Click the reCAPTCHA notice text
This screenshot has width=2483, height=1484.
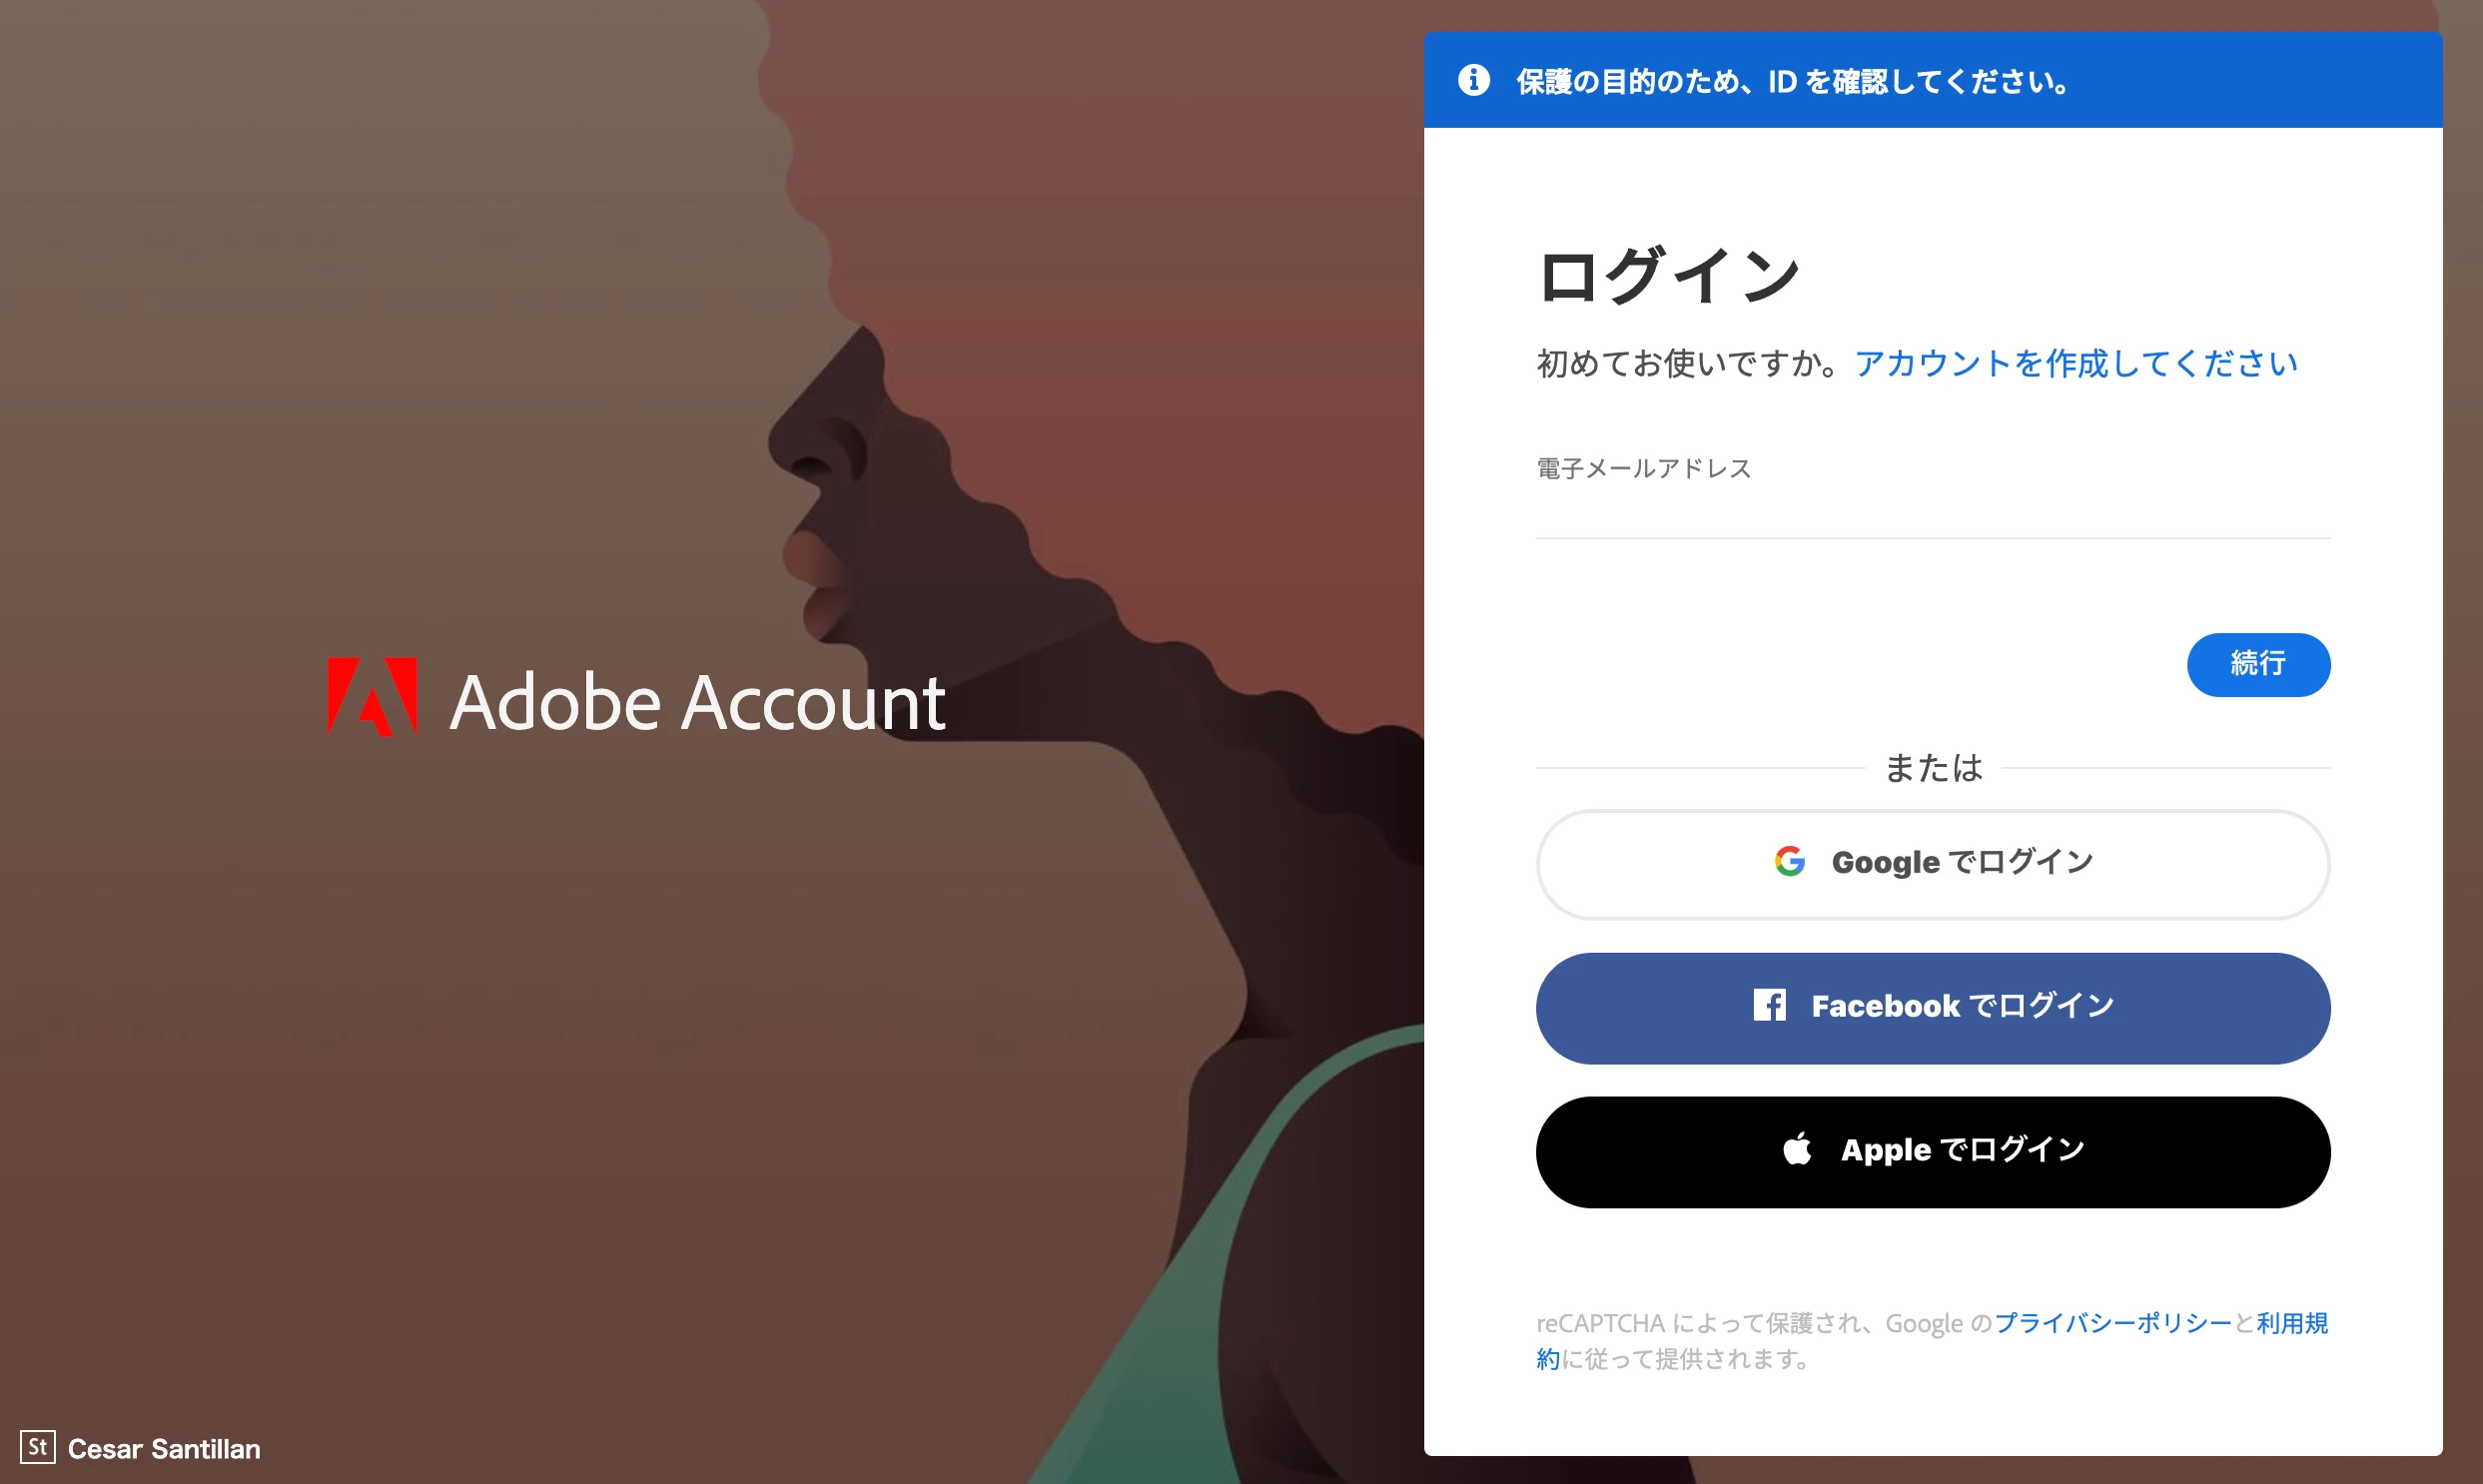[x=1933, y=1341]
